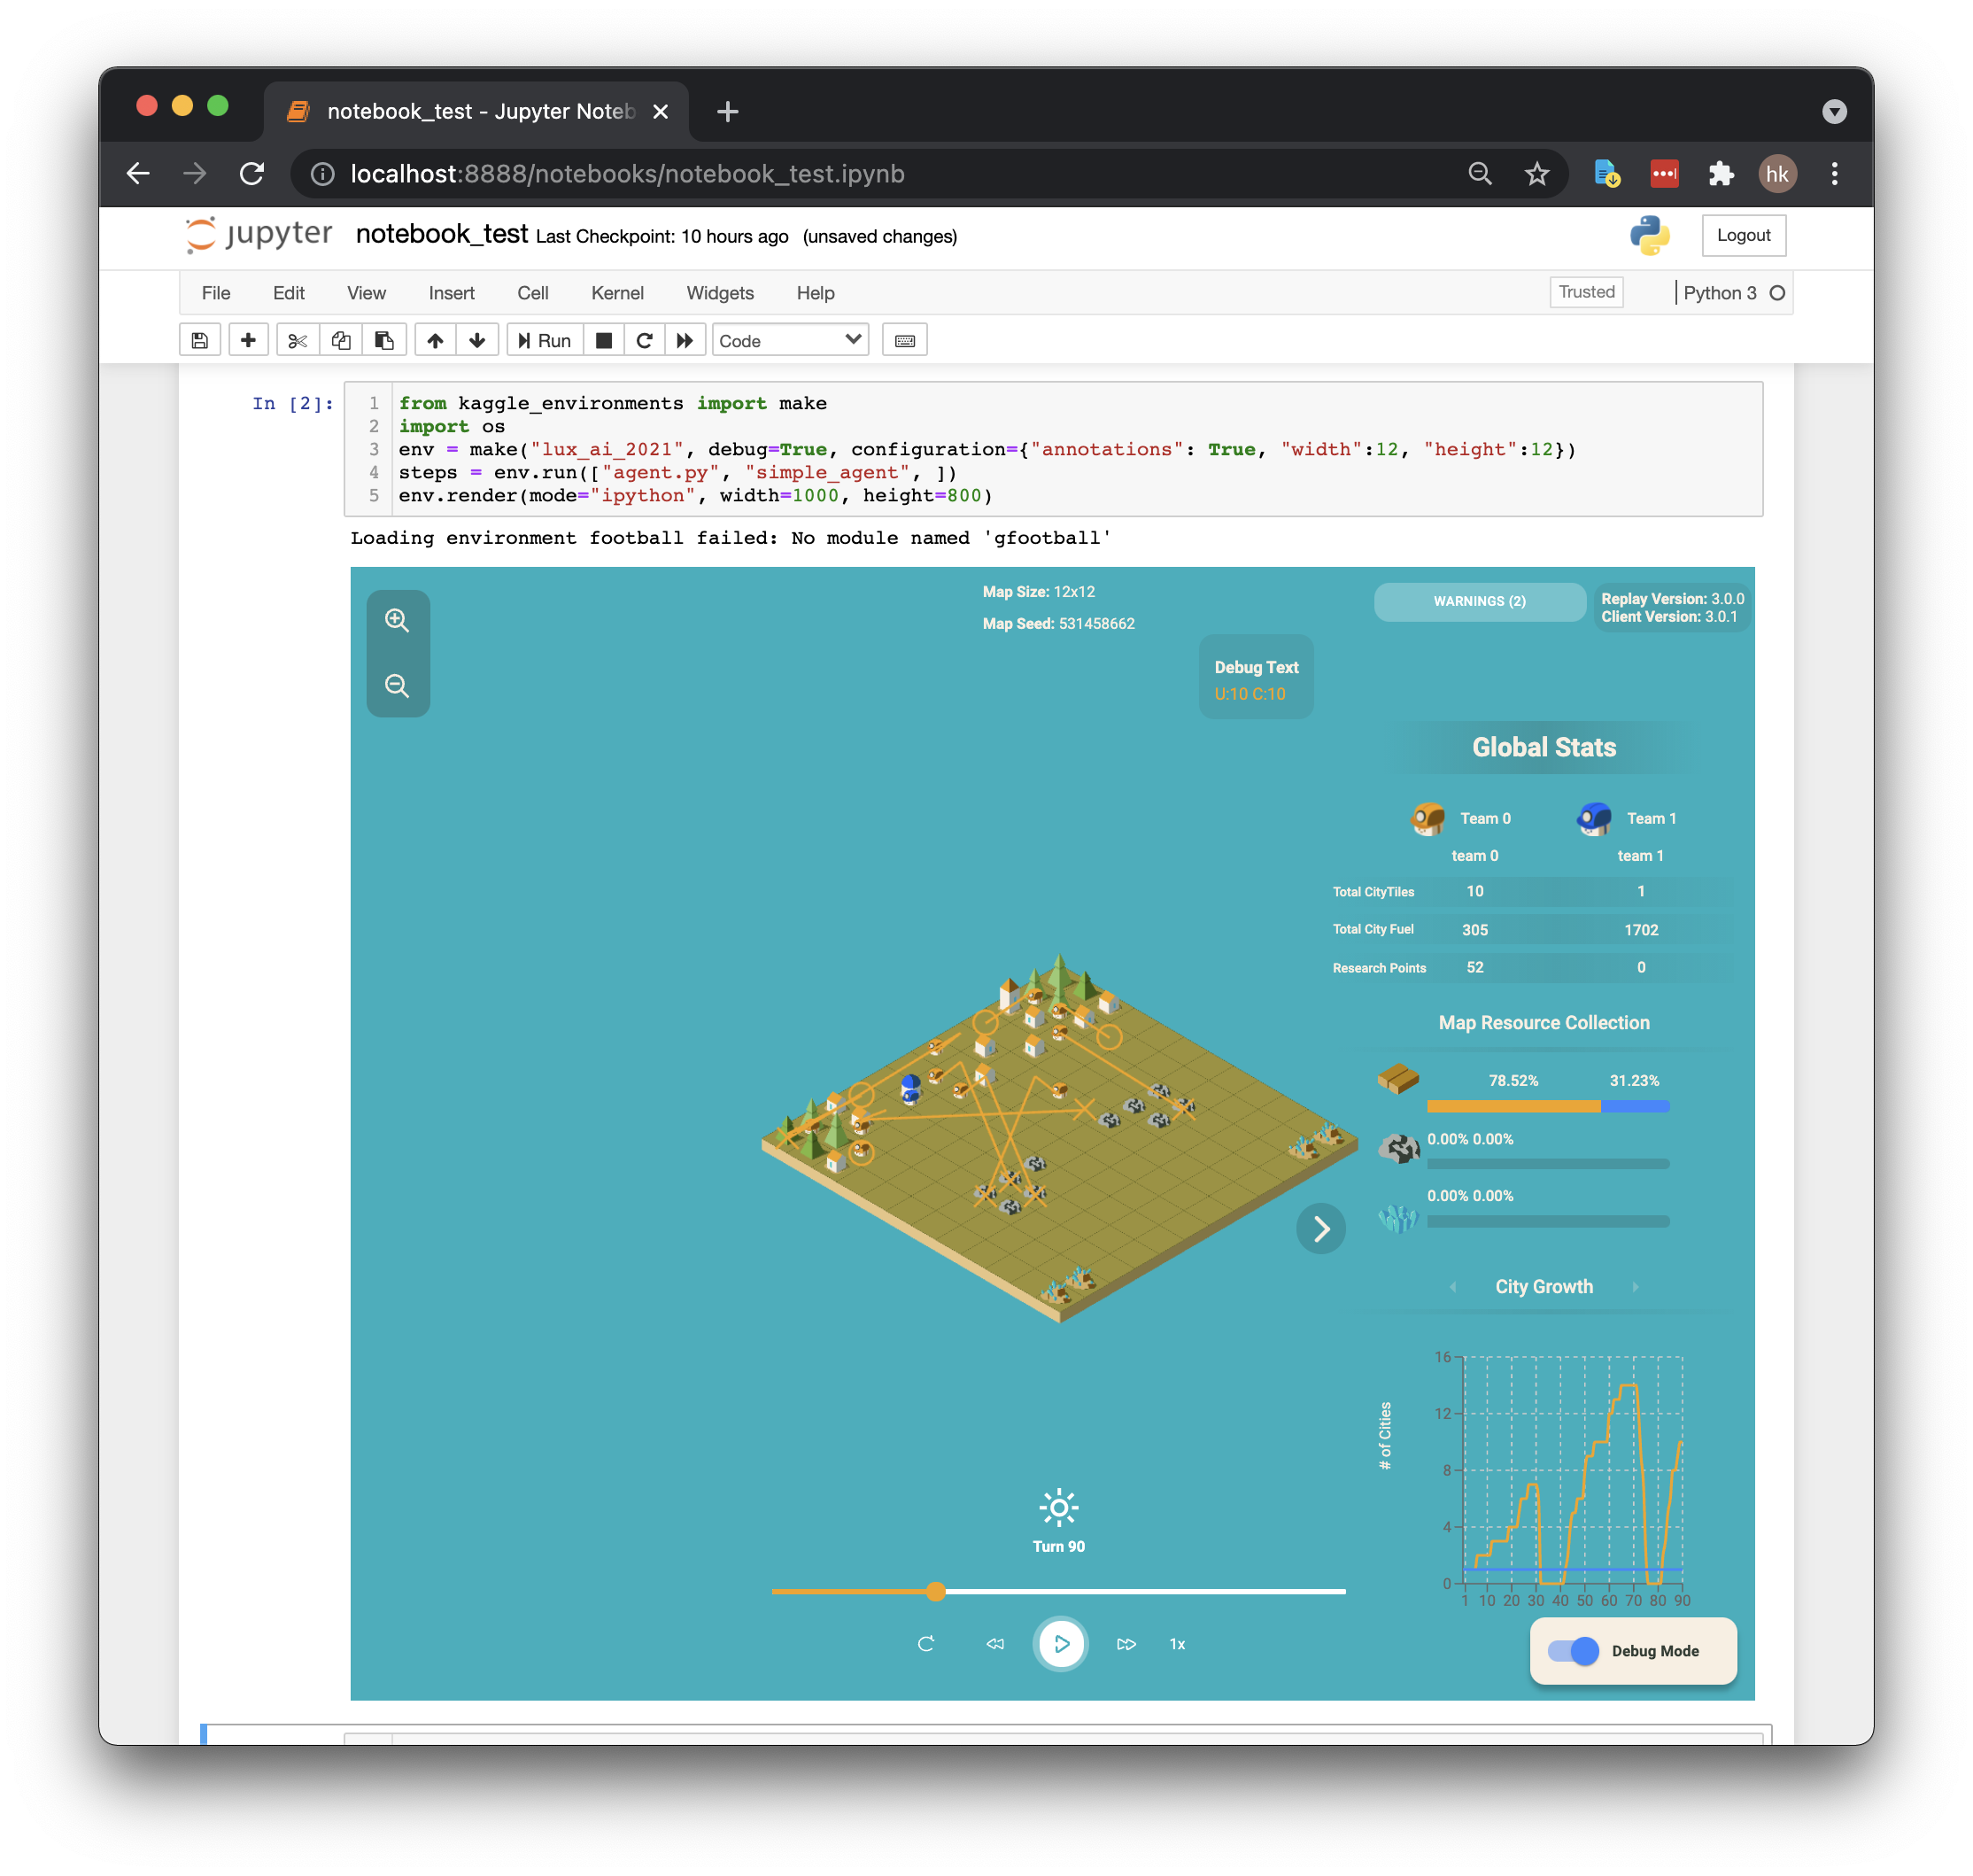
Task: Click the save notebook icon
Action: click(200, 341)
